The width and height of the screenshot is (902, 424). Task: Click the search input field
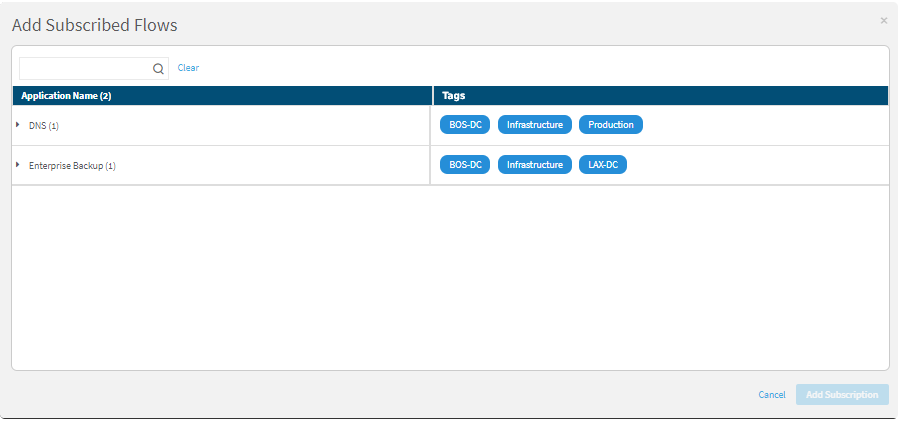point(86,69)
